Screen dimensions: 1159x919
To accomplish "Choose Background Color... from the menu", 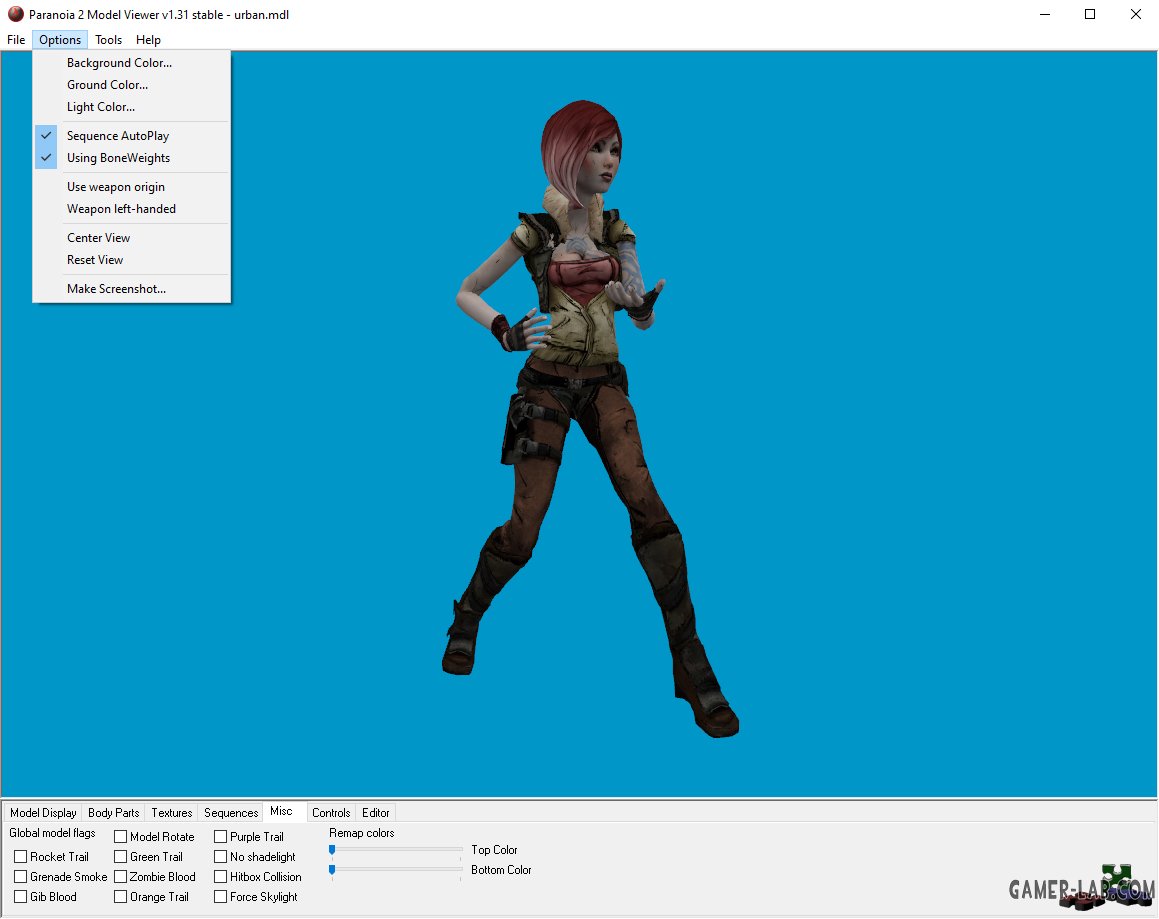I will click(132, 63).
